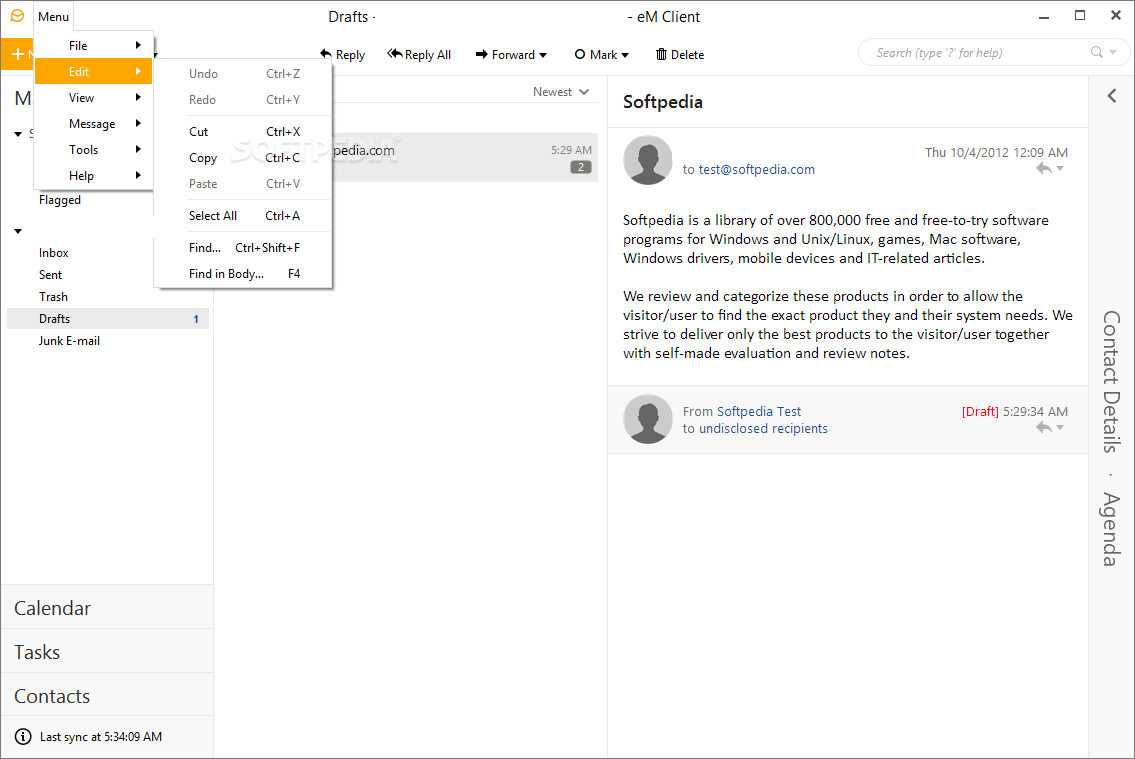Click reply arrow icon on draft message
Viewport: 1135px width, 759px height.
tap(1043, 428)
